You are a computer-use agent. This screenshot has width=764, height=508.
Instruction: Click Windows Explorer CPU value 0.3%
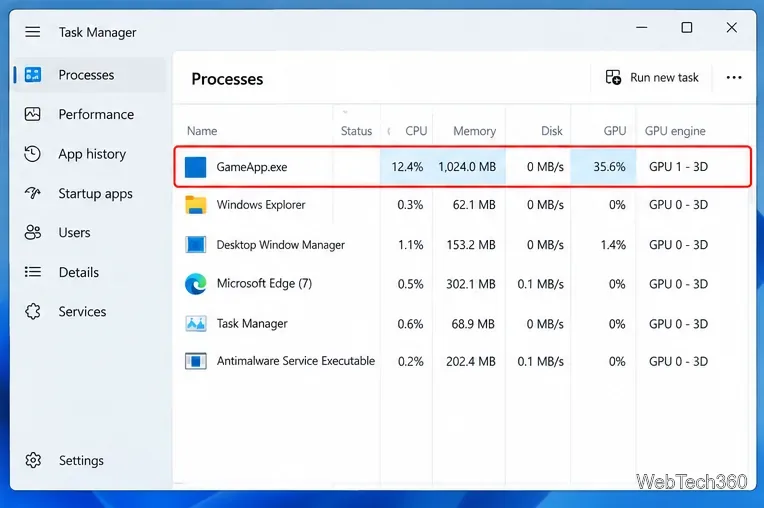point(410,205)
